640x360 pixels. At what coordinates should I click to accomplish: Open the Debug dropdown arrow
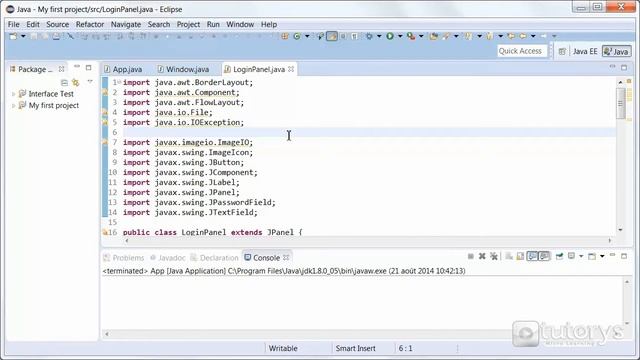(x=379, y=36)
